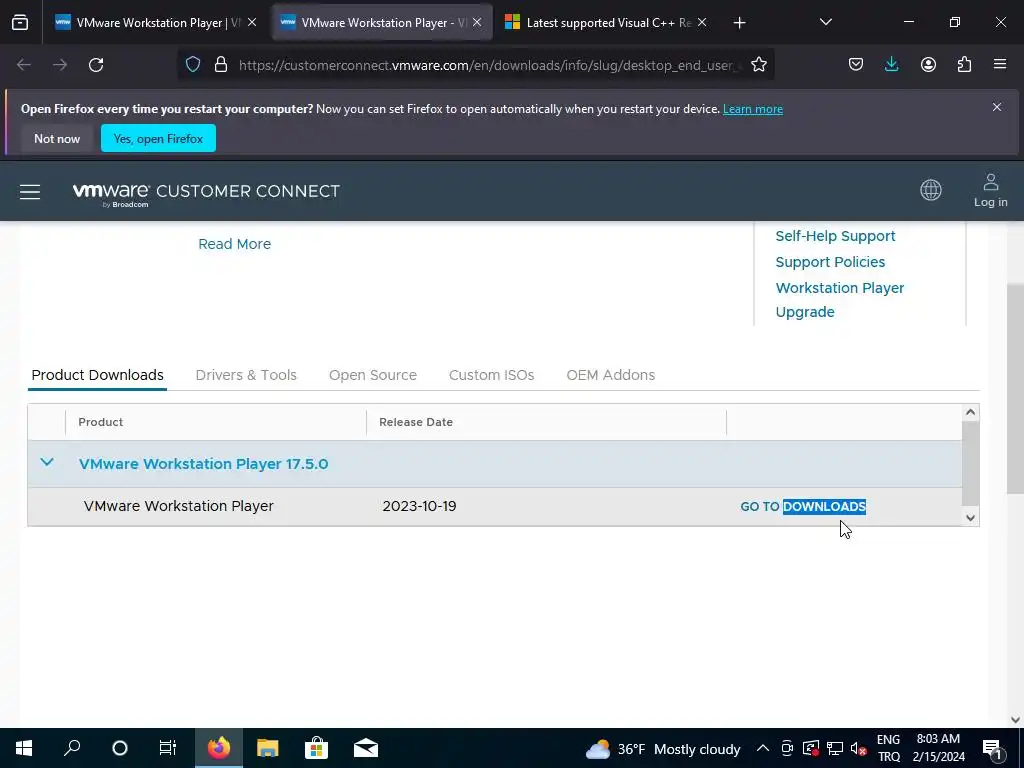The image size is (1024, 768).
Task: Open a new browser tab
Action: [x=739, y=23]
